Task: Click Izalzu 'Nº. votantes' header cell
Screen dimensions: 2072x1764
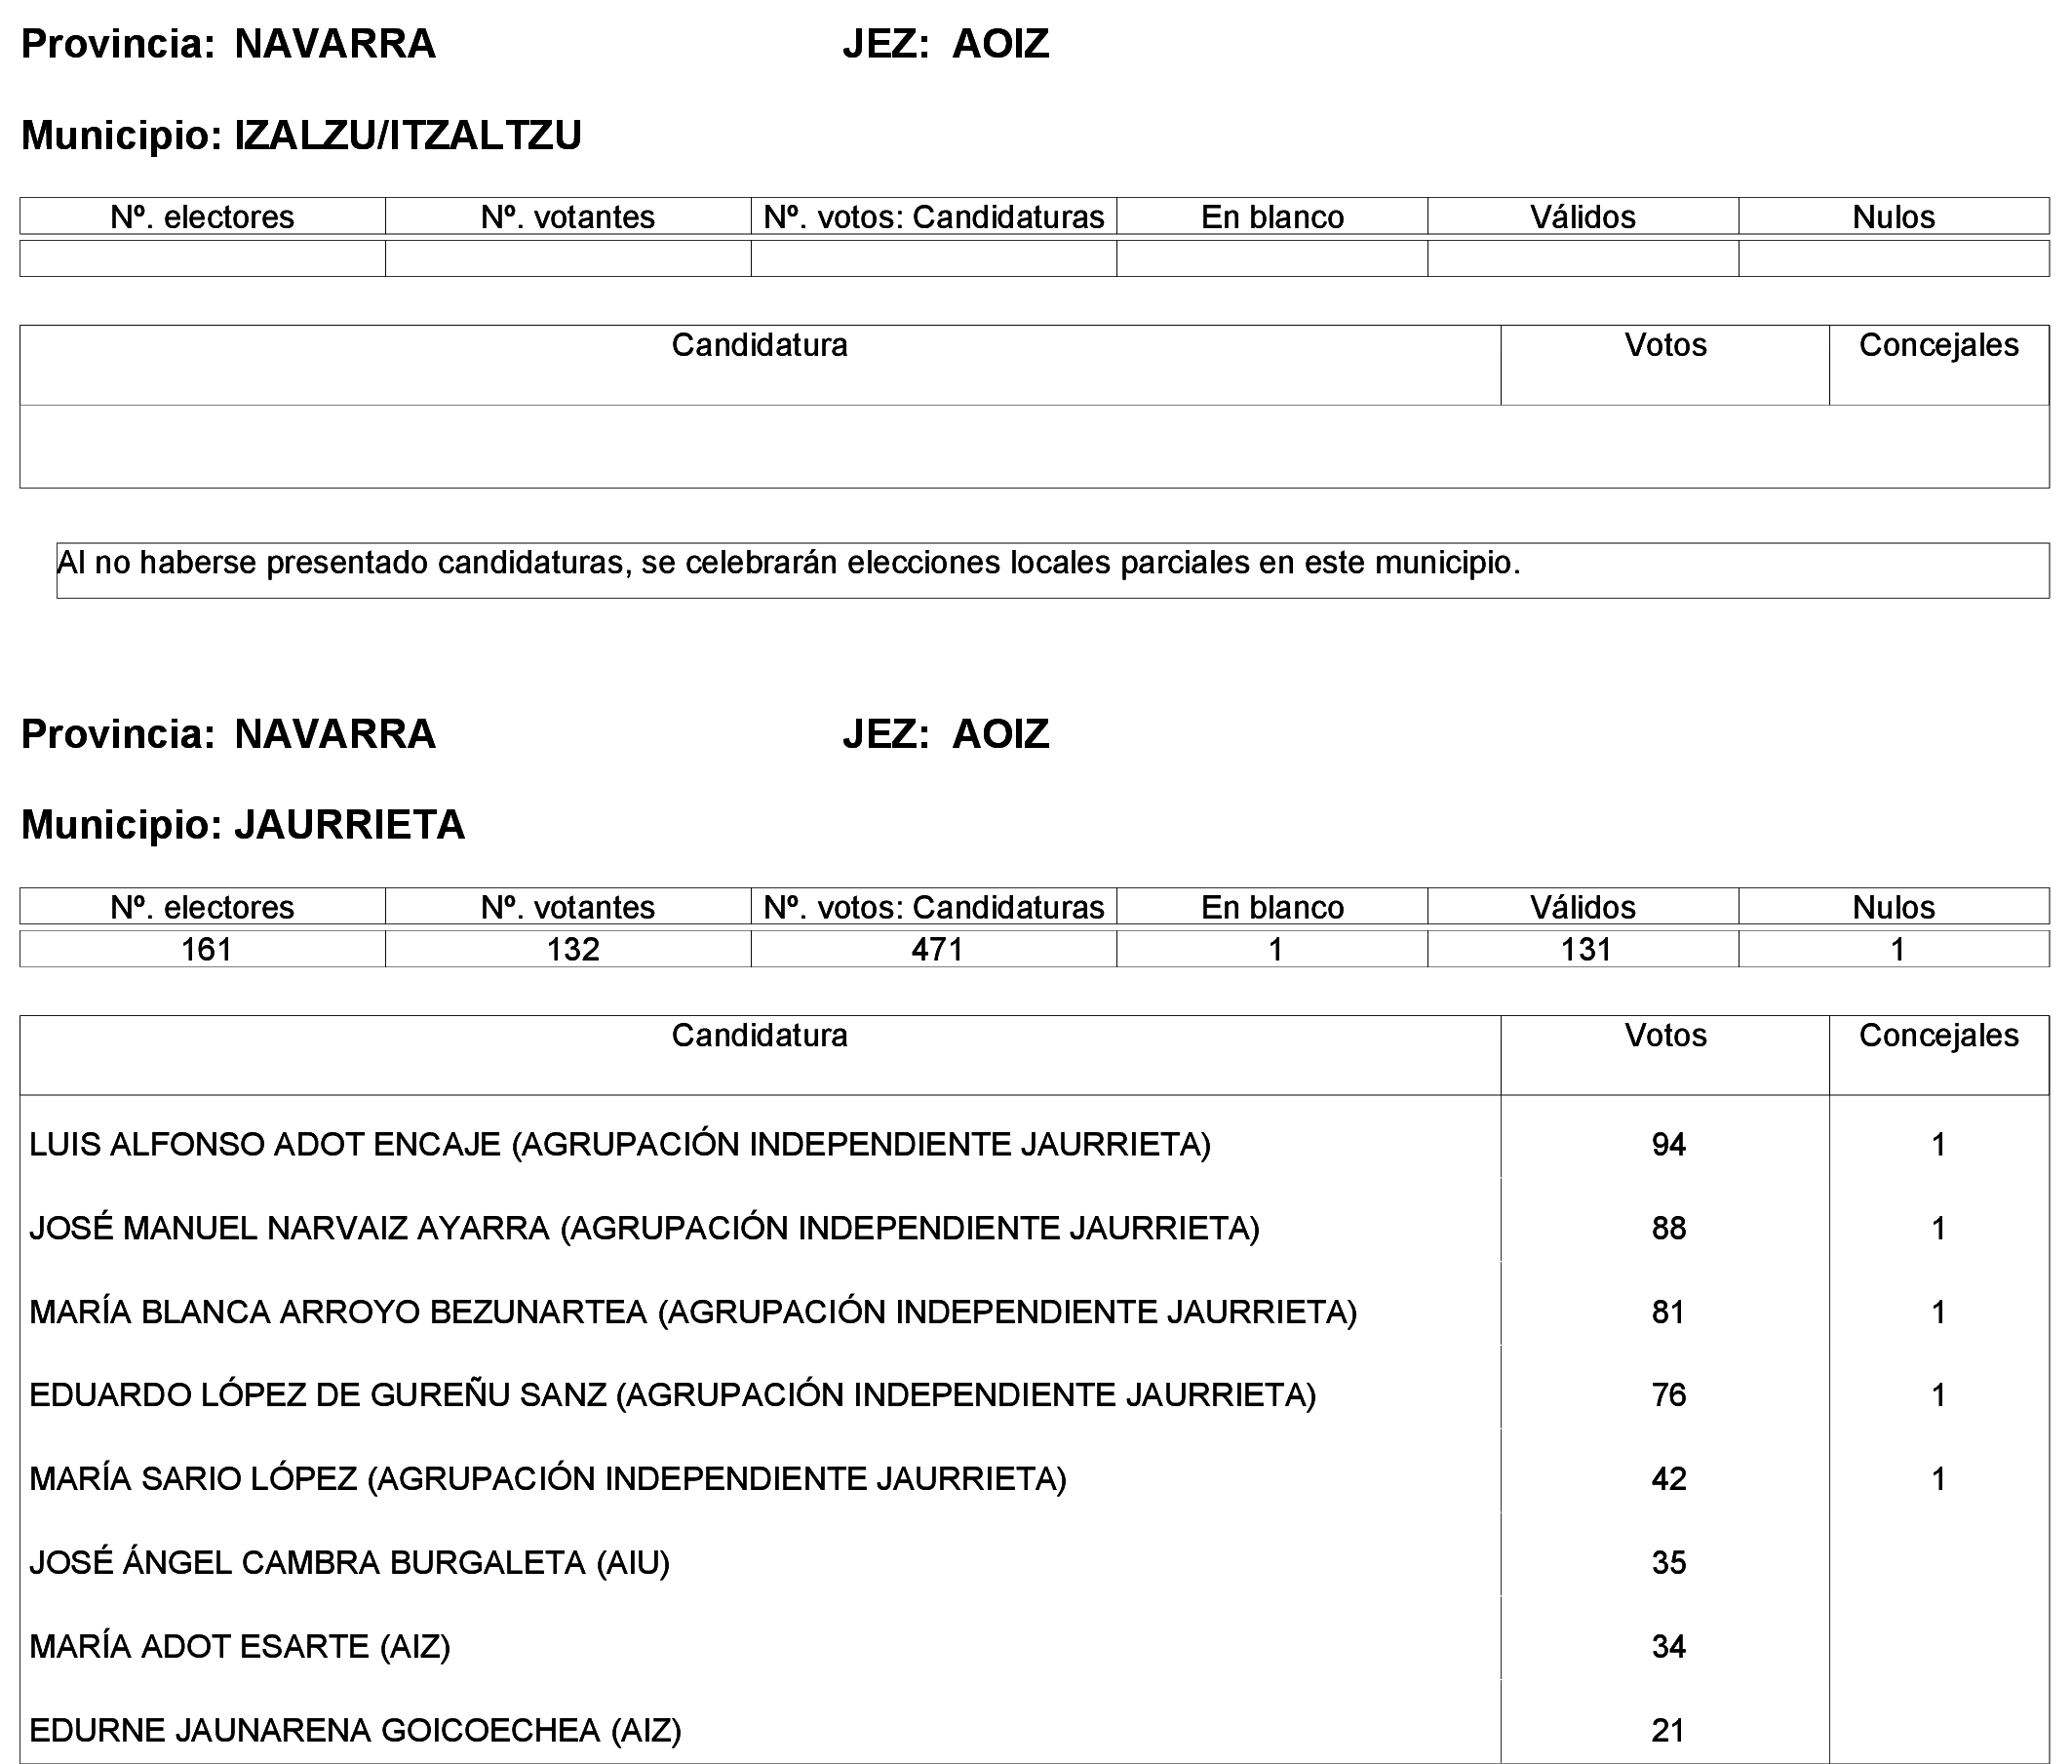Action: pos(569,217)
